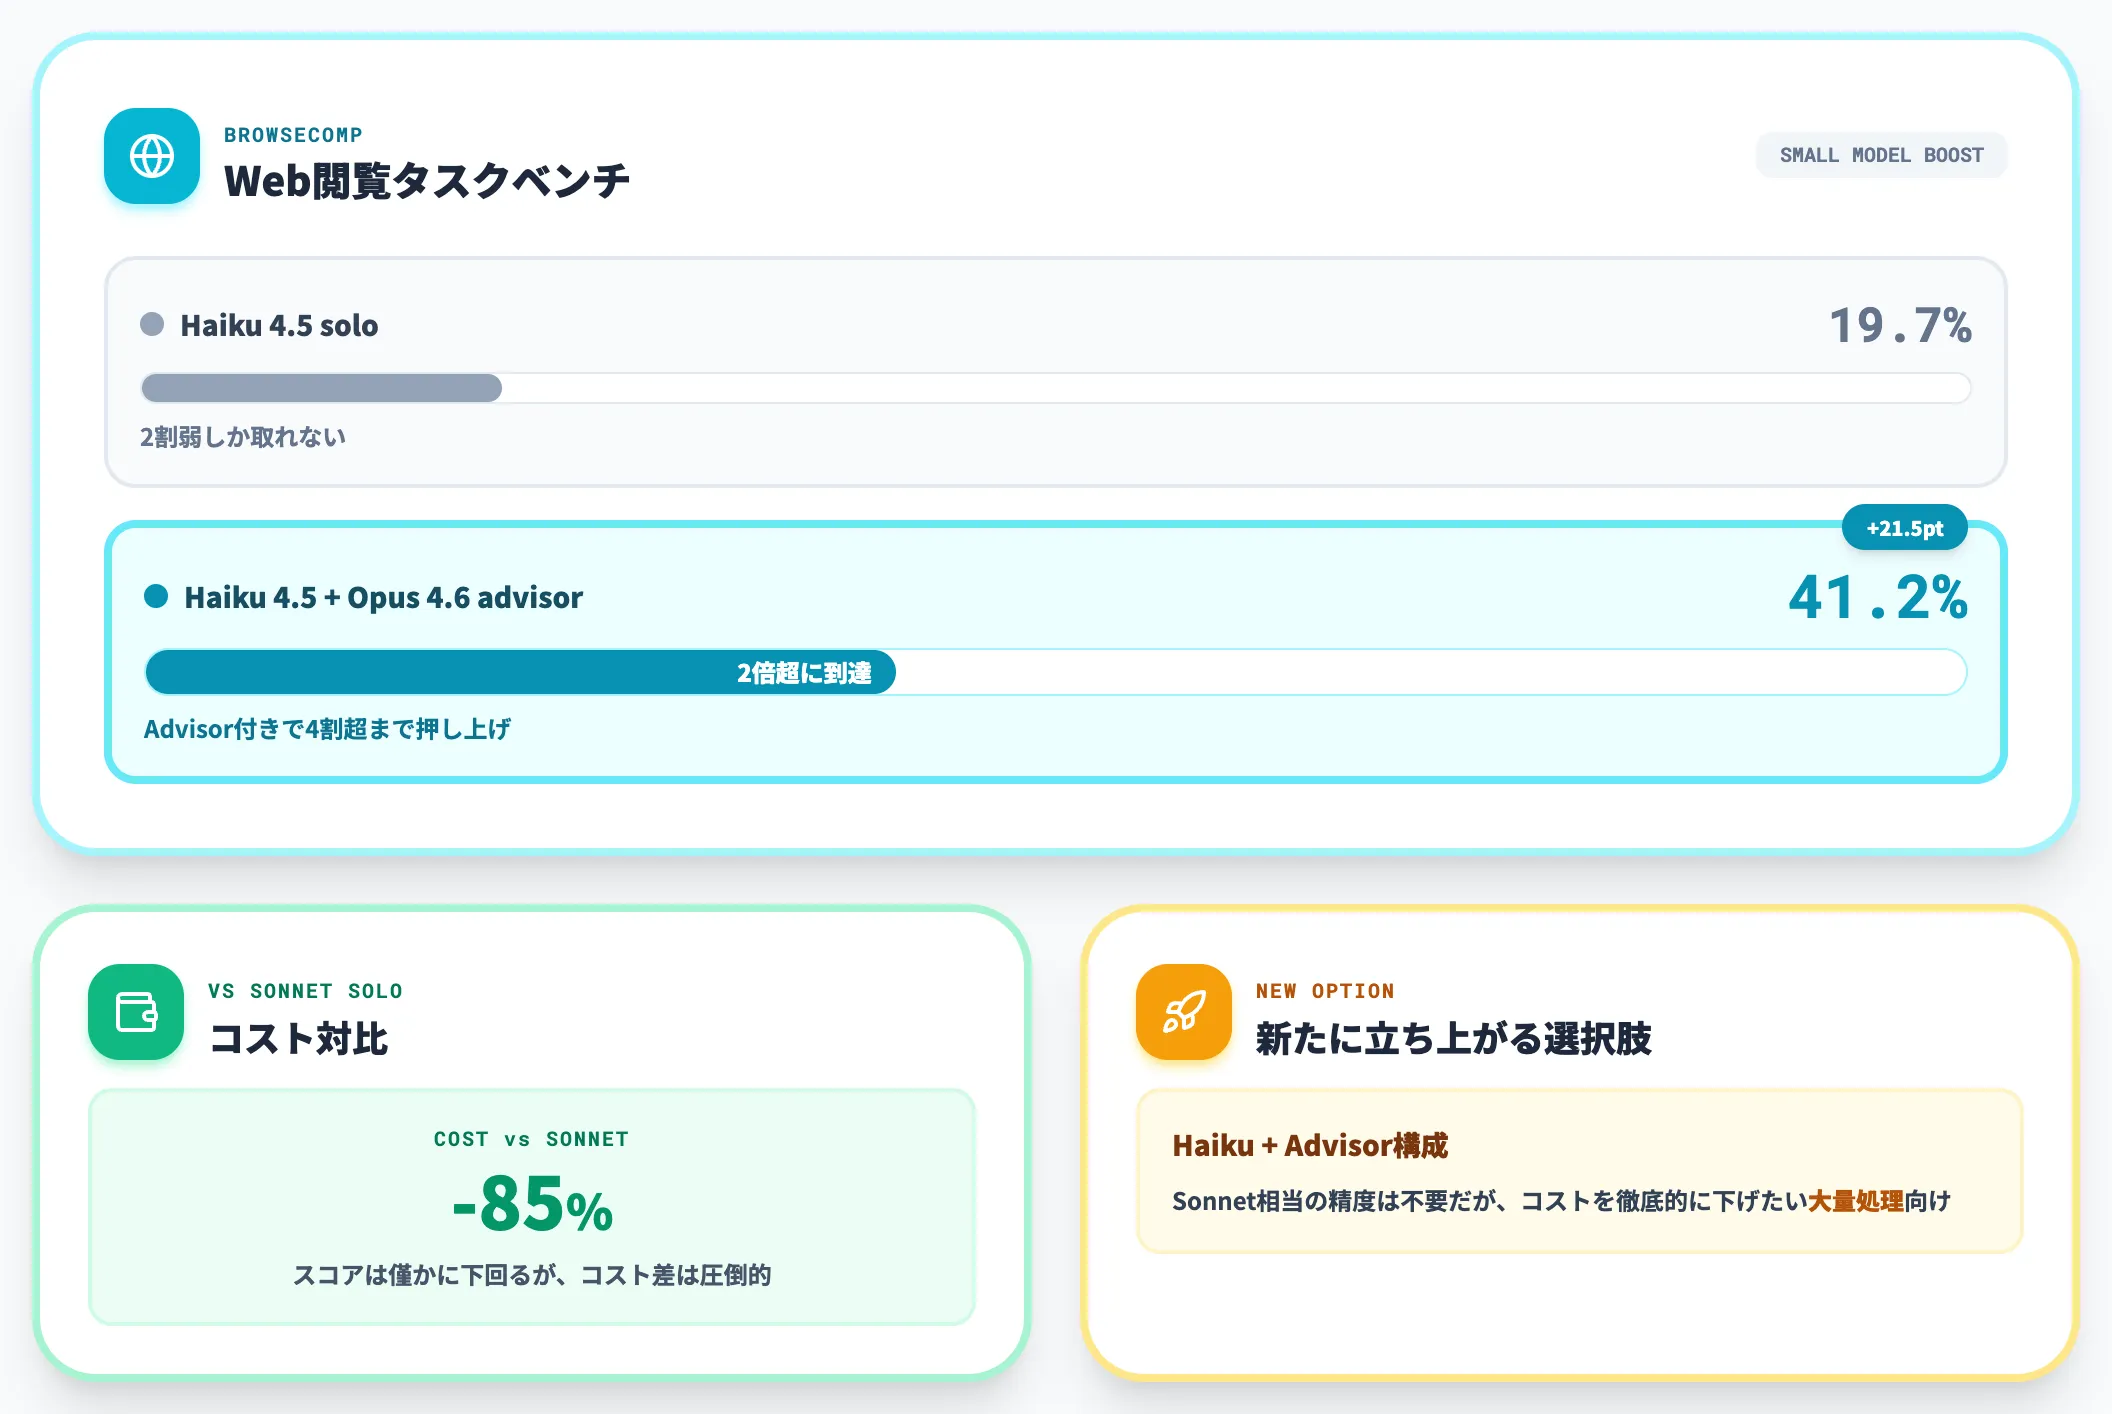2112x1414 pixels.
Task: Click the +21.5pt badge
Action: tap(1905, 528)
